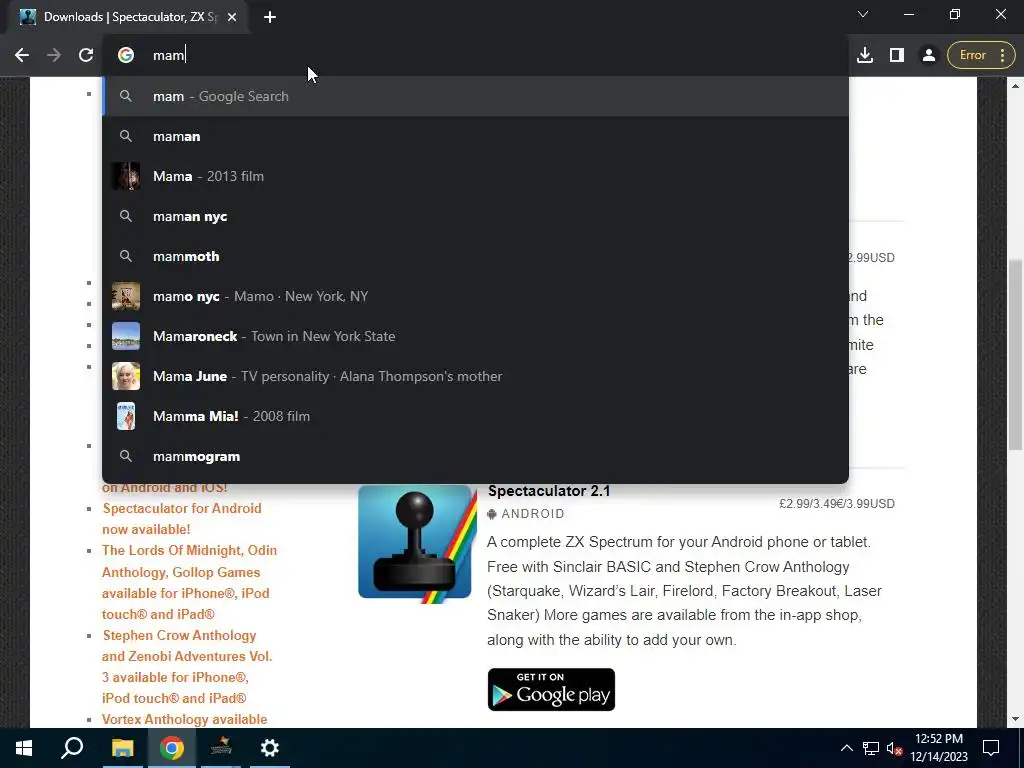Open the taskbar clock and date
1024x768 pixels.
939,748
